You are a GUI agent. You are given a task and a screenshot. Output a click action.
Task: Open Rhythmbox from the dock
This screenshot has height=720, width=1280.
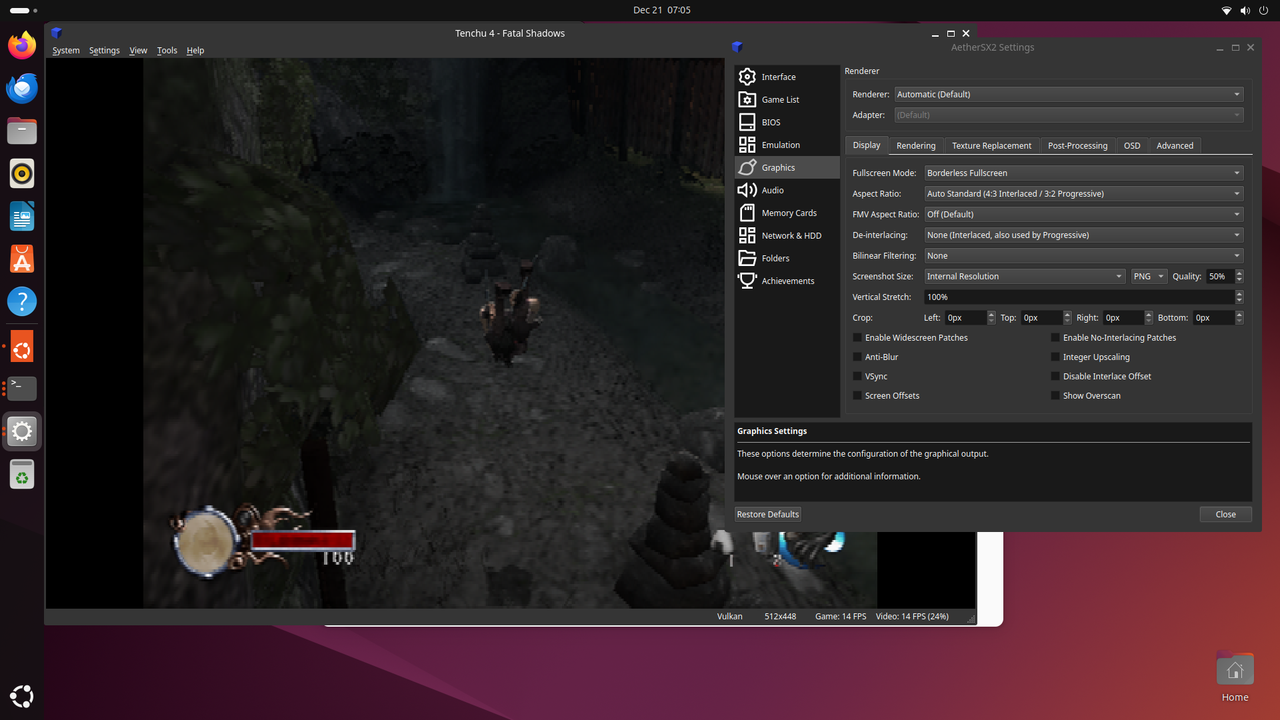click(22, 174)
